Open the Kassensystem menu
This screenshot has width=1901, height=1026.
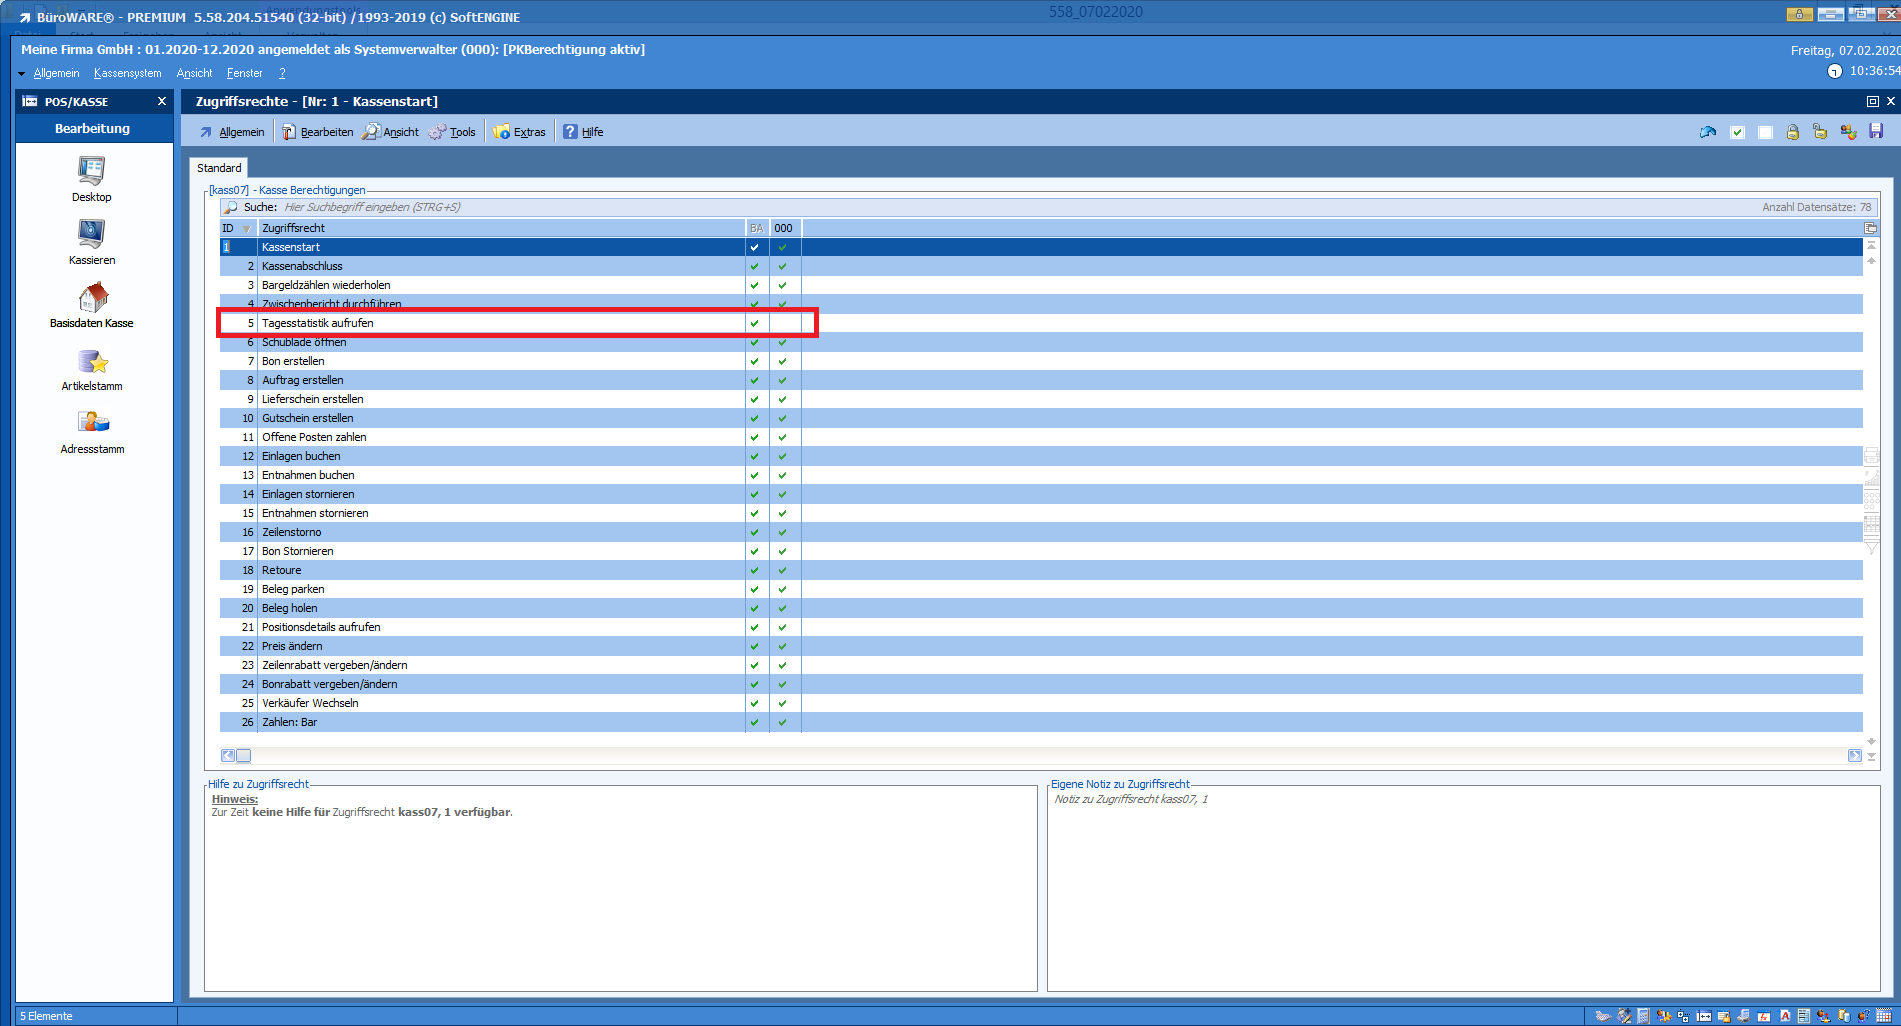(x=127, y=73)
